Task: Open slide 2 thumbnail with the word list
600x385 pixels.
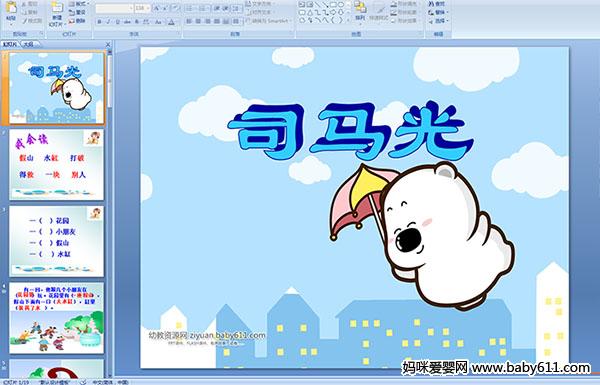Action: tap(56, 165)
